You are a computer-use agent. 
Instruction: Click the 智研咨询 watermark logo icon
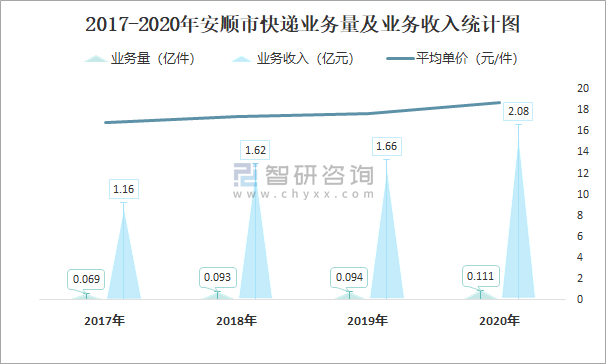(245, 175)
